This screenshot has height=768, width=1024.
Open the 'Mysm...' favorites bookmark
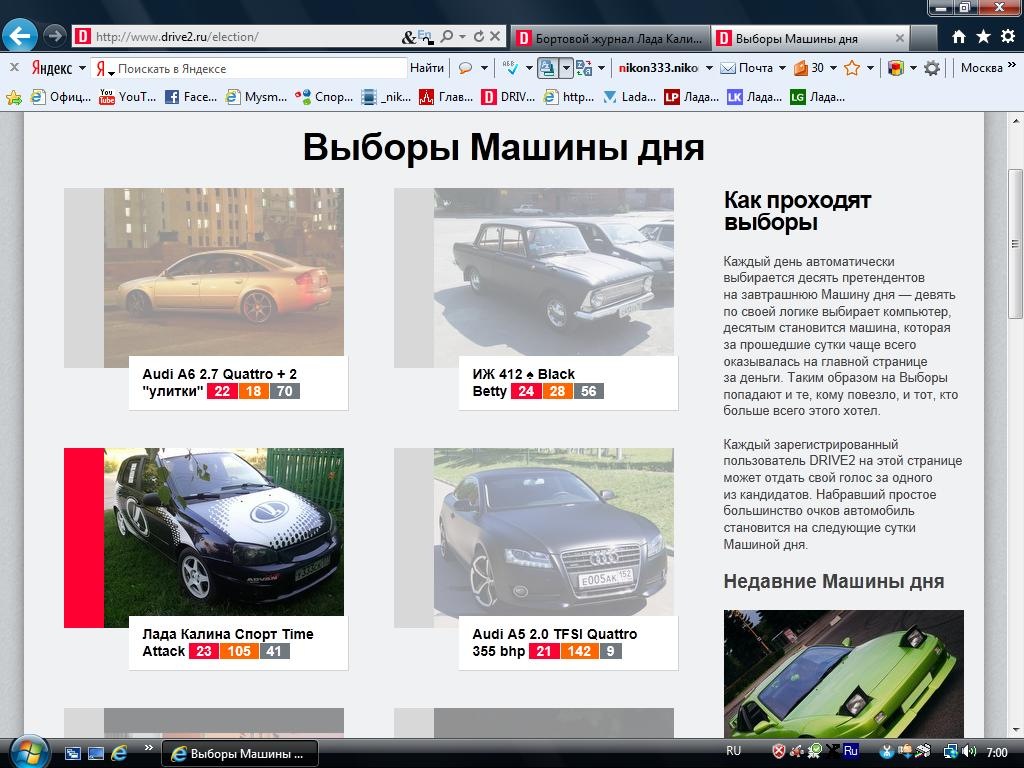coord(257,97)
